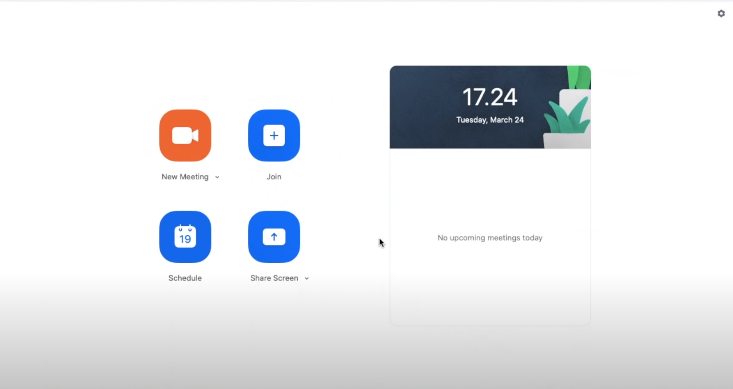Click the Share Screen arrow icon
The height and width of the screenshot is (389, 733).
pos(274,237)
